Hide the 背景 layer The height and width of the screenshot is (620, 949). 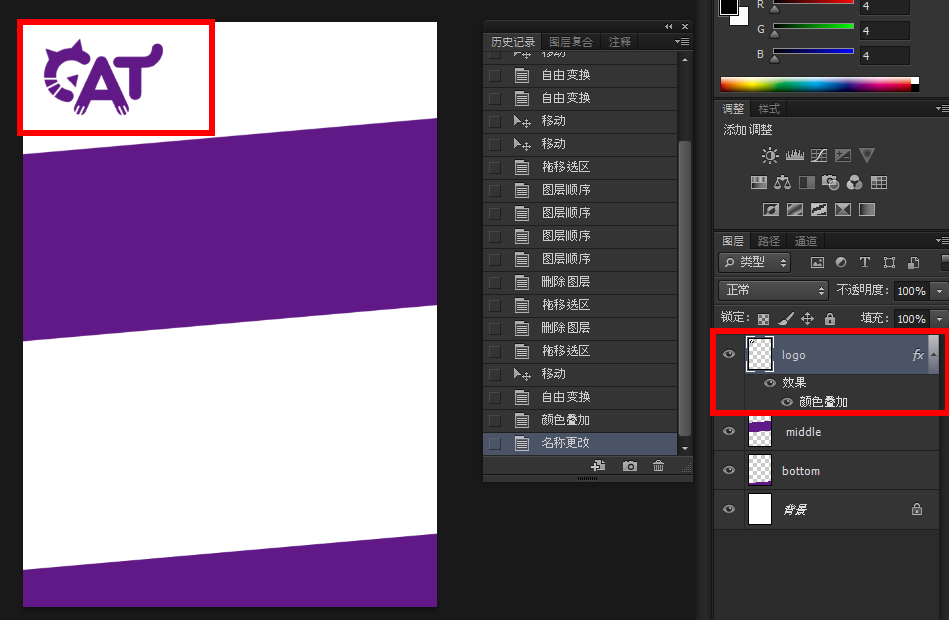pyautogui.click(x=729, y=509)
